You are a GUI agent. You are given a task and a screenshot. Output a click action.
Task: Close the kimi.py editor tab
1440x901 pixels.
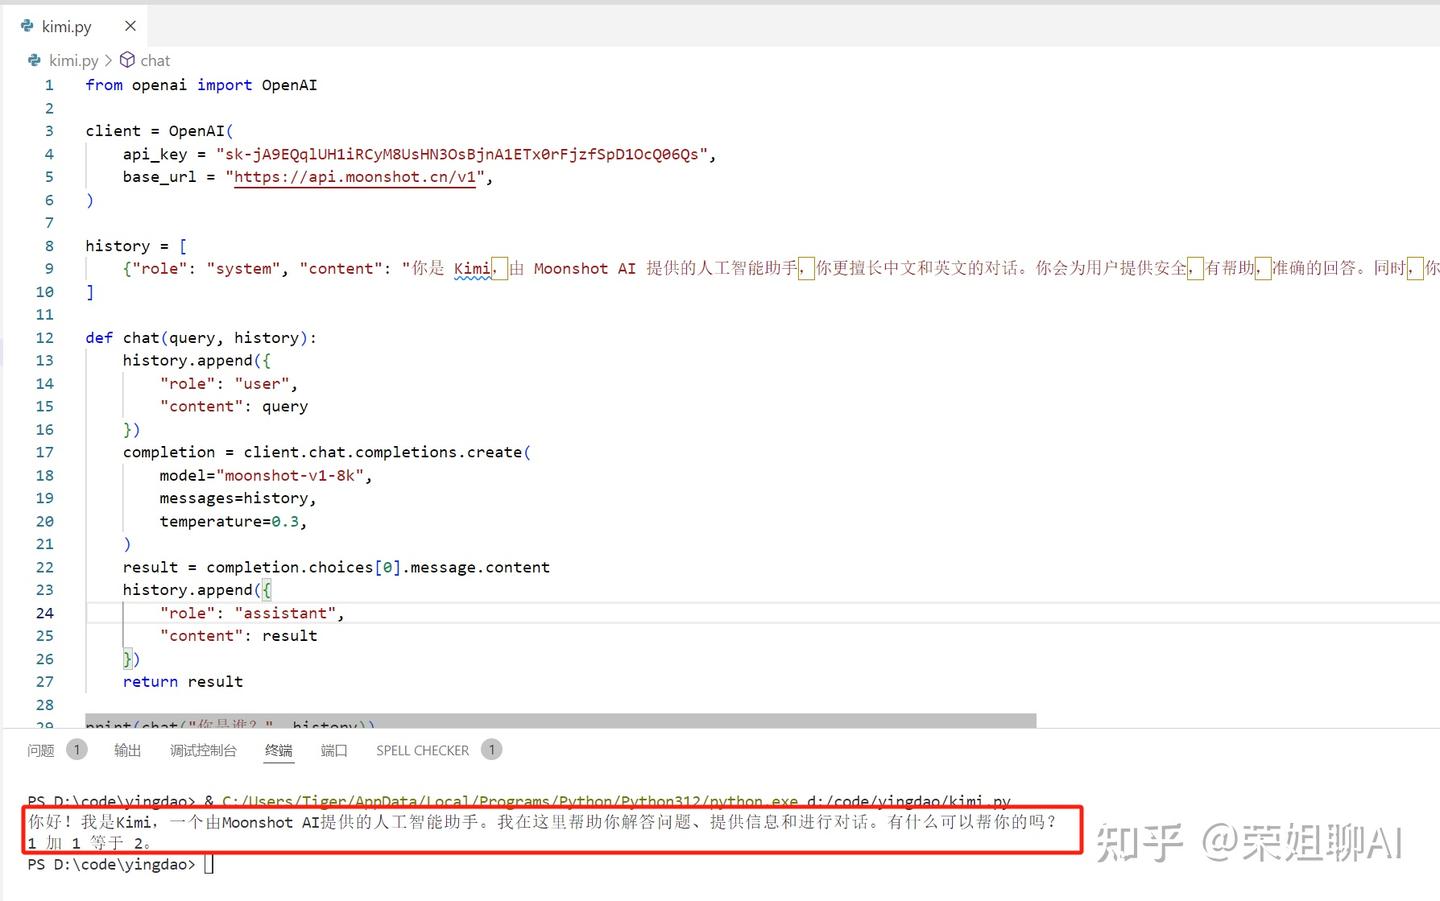(x=129, y=26)
